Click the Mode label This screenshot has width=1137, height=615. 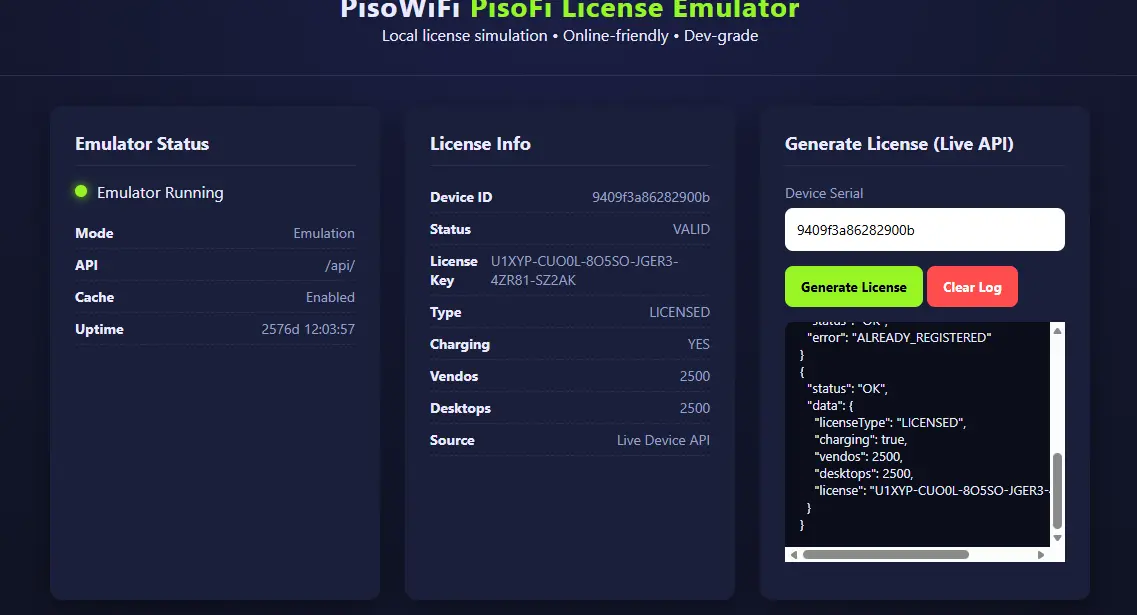(x=94, y=234)
